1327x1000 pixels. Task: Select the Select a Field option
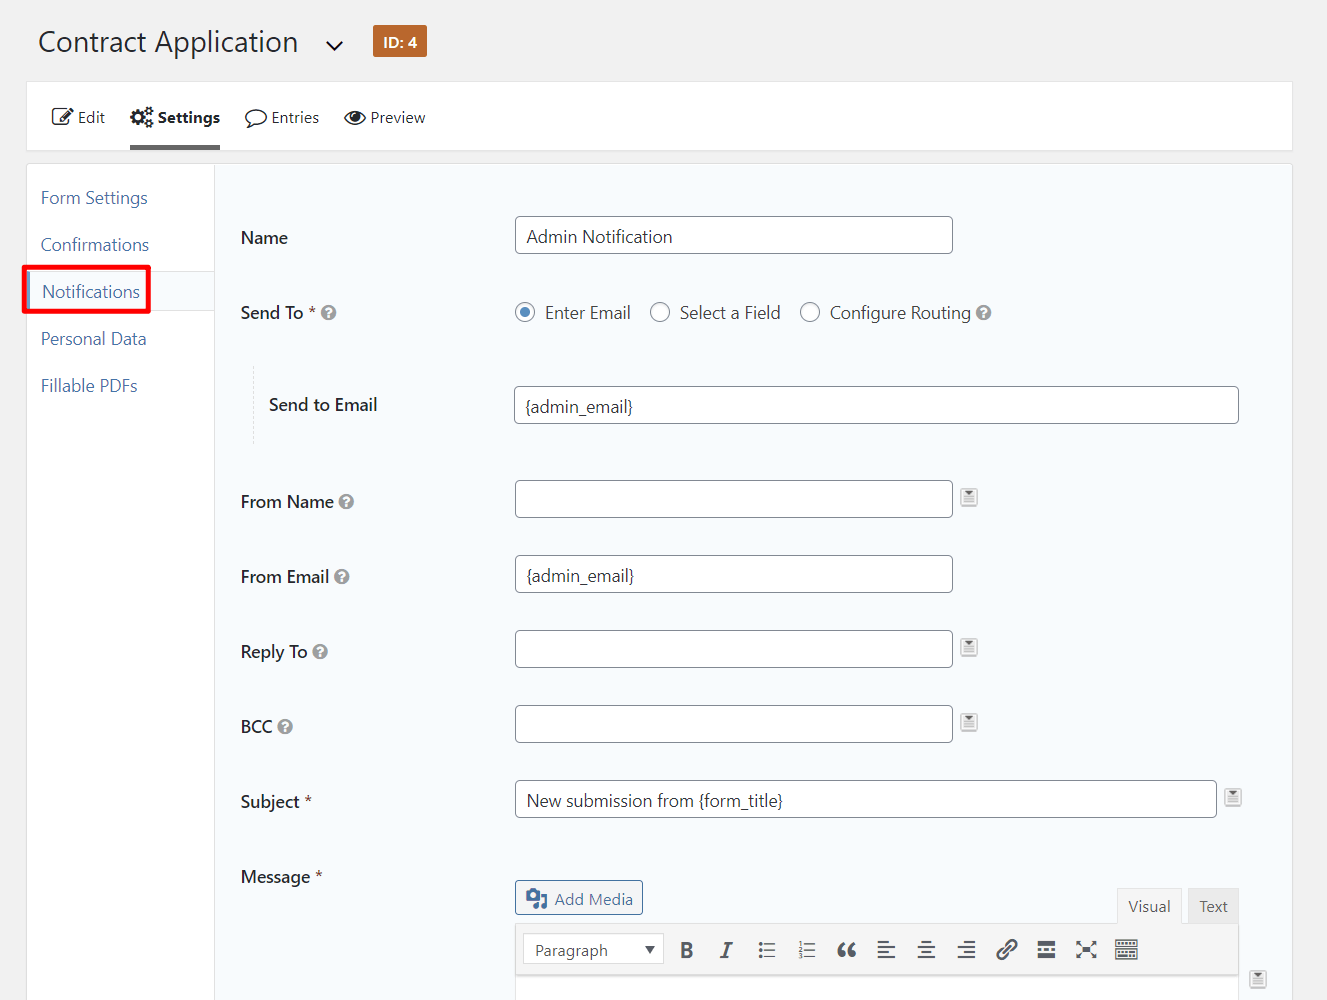pos(659,312)
